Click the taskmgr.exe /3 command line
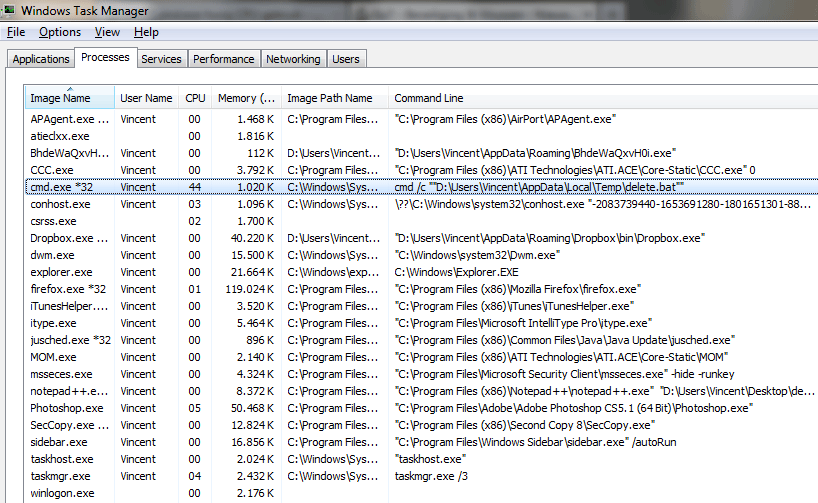Viewport: 818px width, 503px height. pyautogui.click(x=431, y=476)
